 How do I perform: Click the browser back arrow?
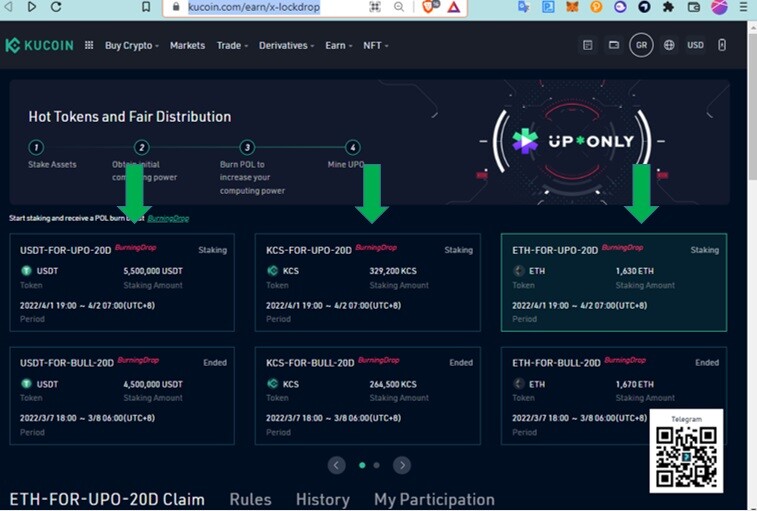(x=9, y=7)
